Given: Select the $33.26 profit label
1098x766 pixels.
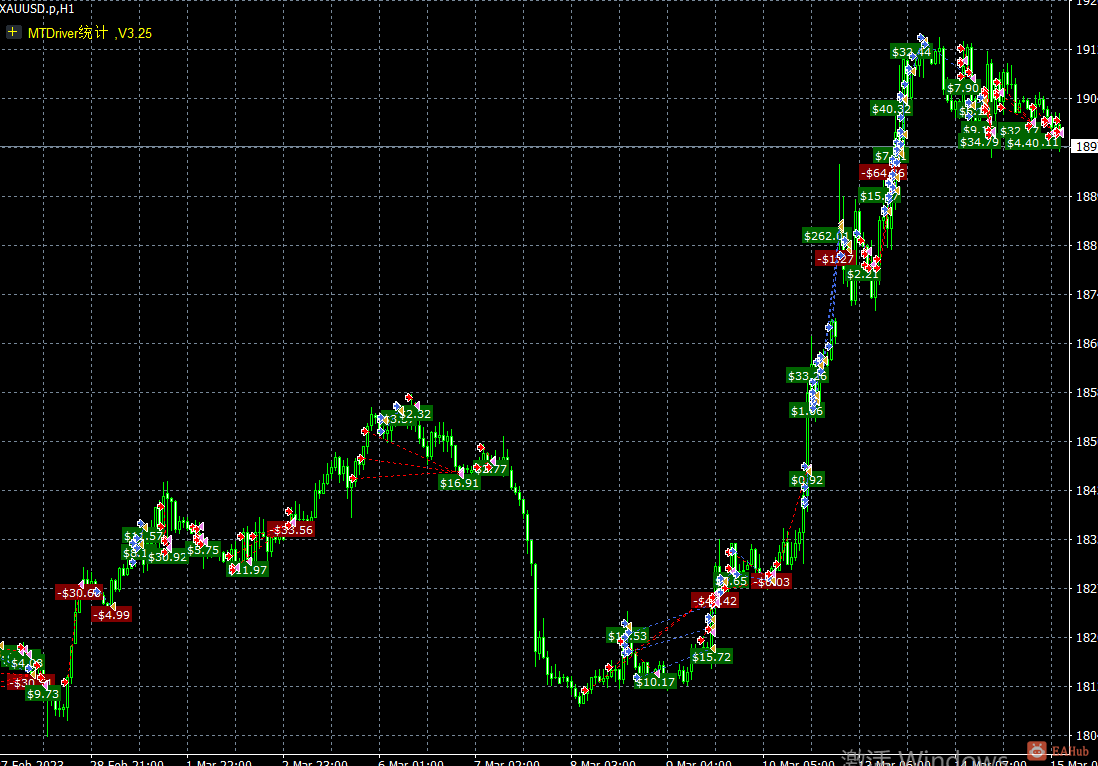Looking at the screenshot, I should tap(807, 376).
